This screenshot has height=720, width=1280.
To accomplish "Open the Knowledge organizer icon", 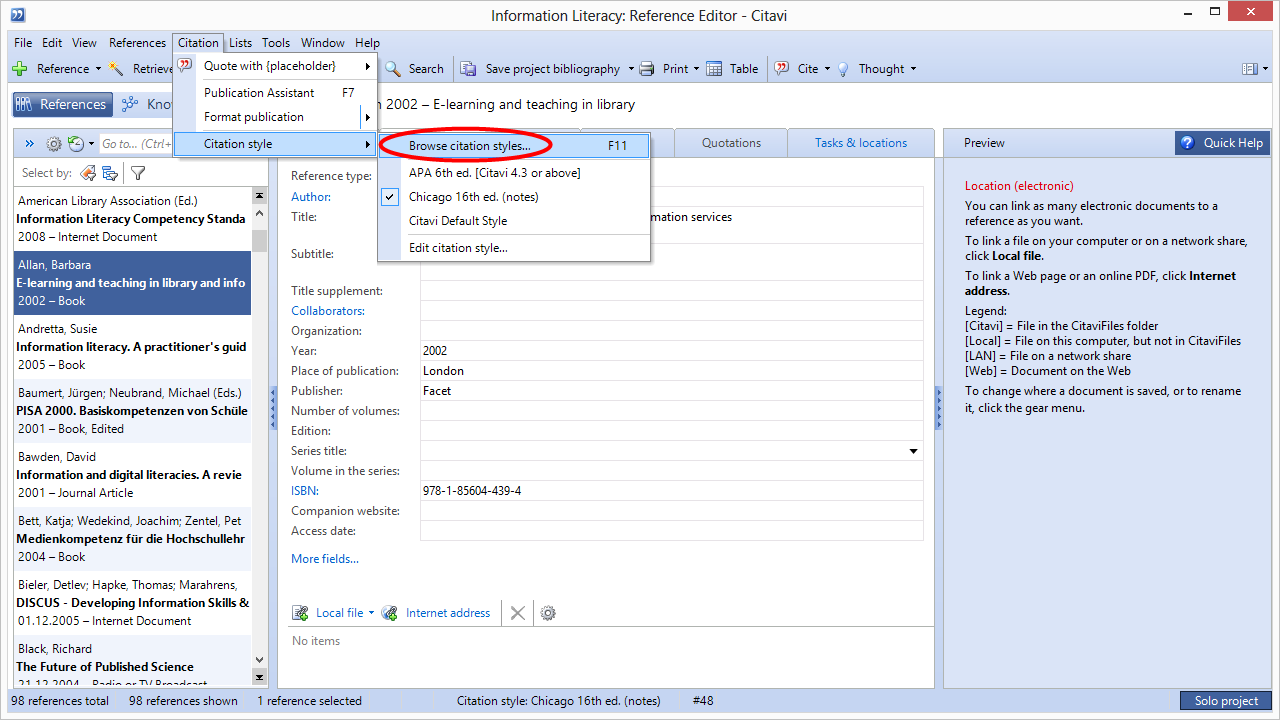I will point(130,104).
